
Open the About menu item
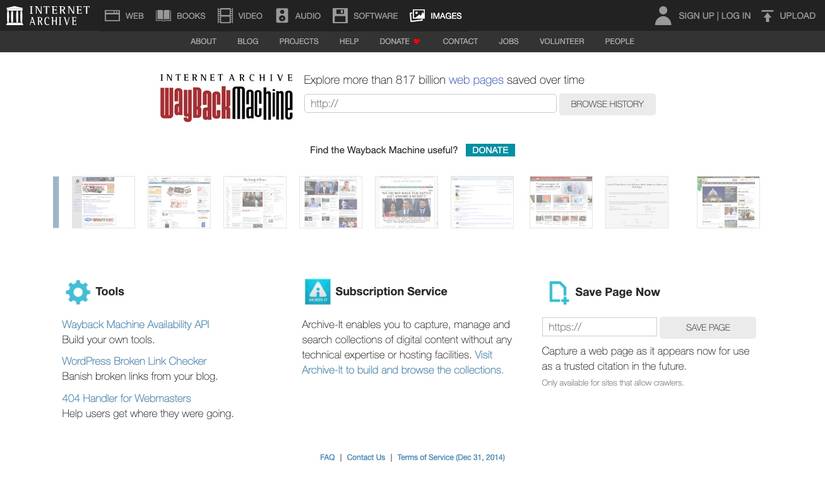pyautogui.click(x=203, y=41)
